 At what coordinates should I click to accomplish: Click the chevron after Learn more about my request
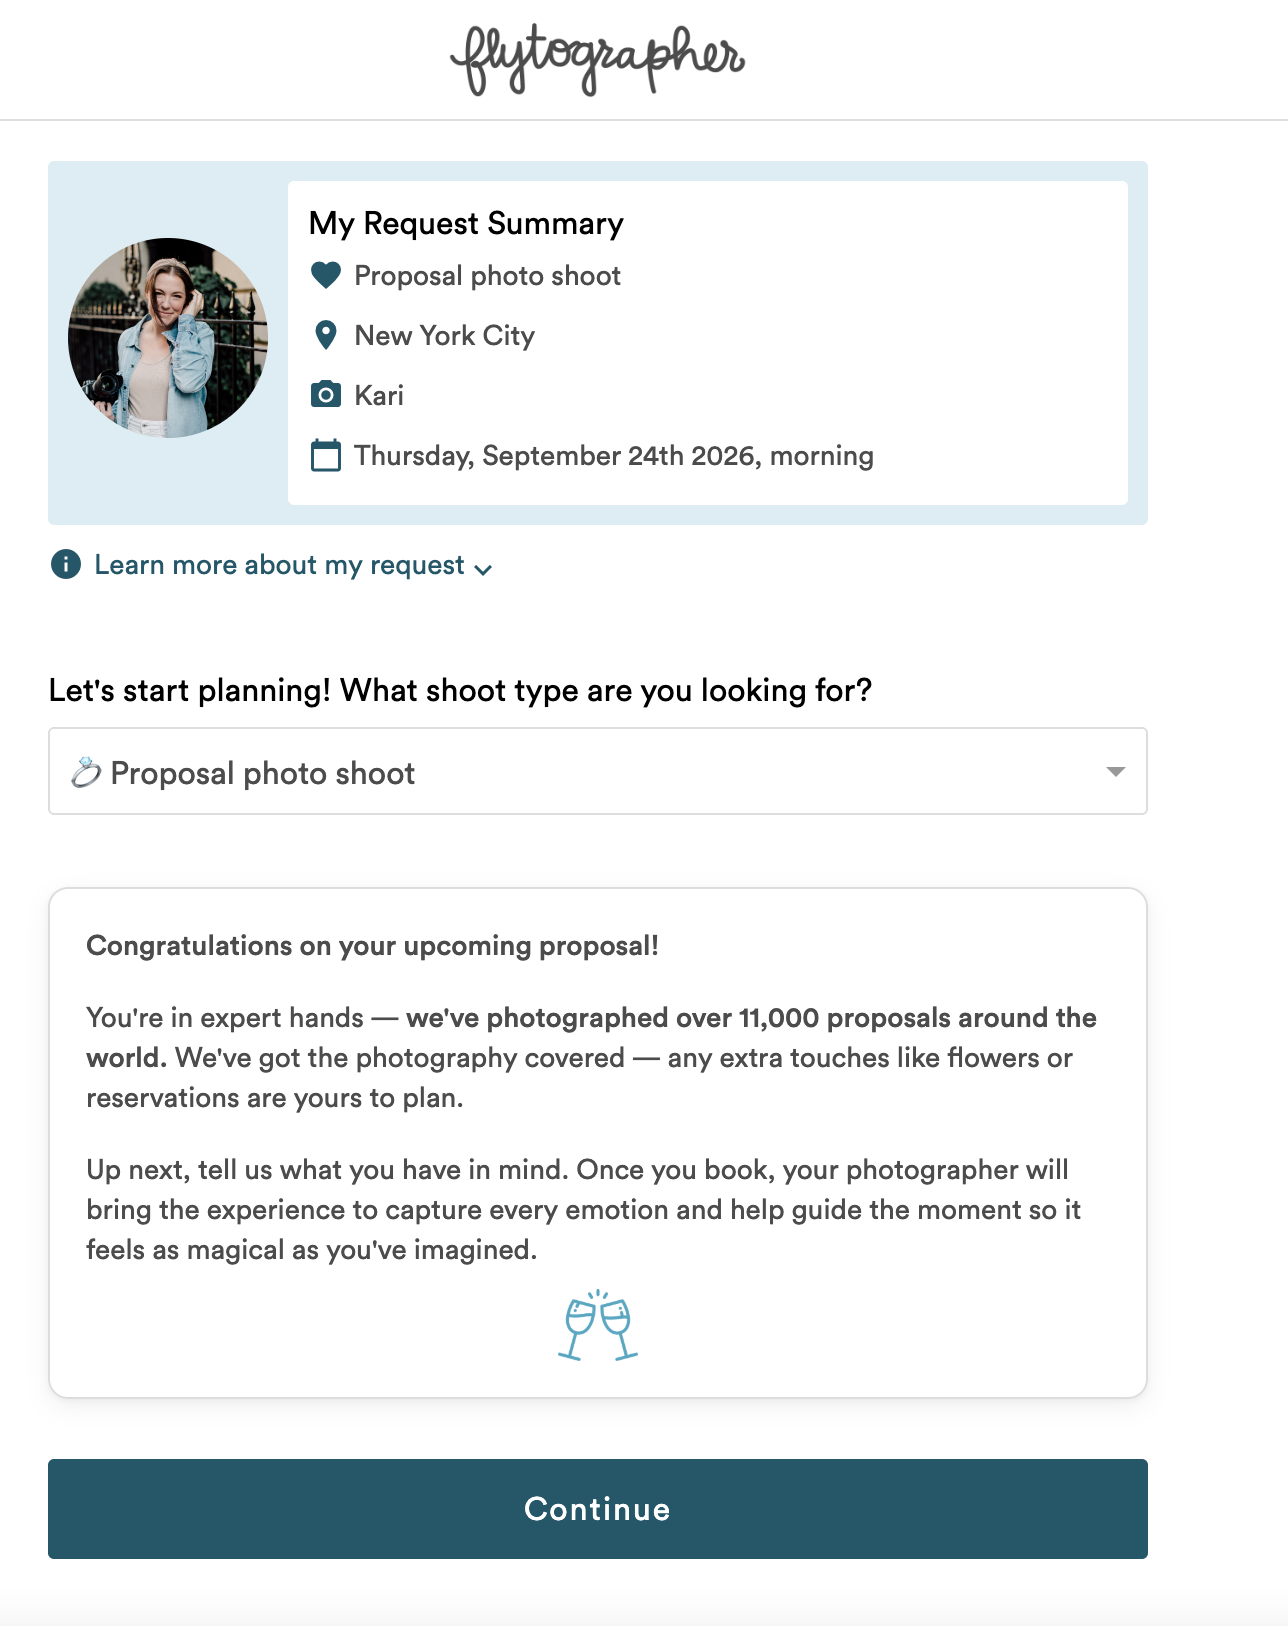484,569
